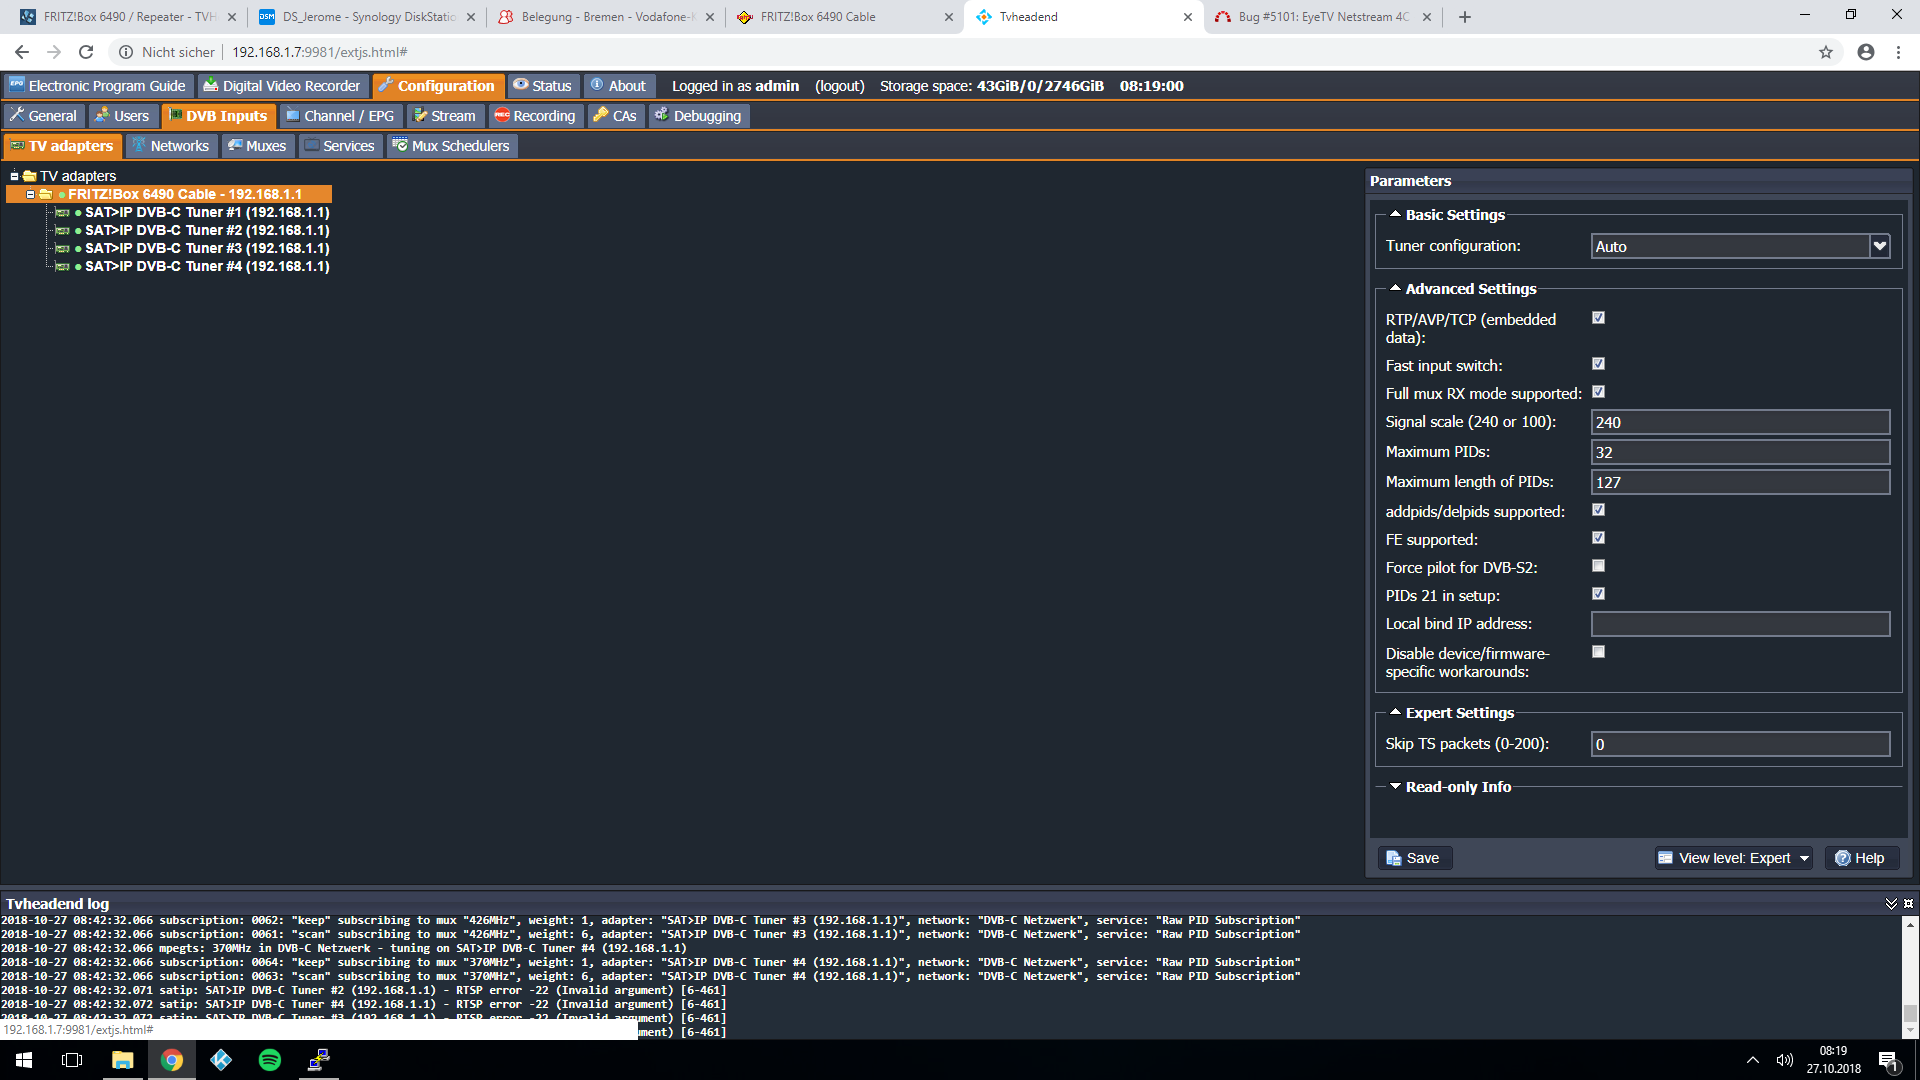Reload the browser page
This screenshot has width=1920, height=1080.
[x=86, y=52]
